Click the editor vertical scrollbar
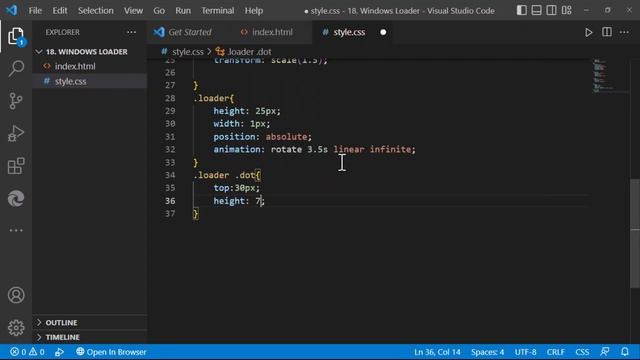 (635, 233)
